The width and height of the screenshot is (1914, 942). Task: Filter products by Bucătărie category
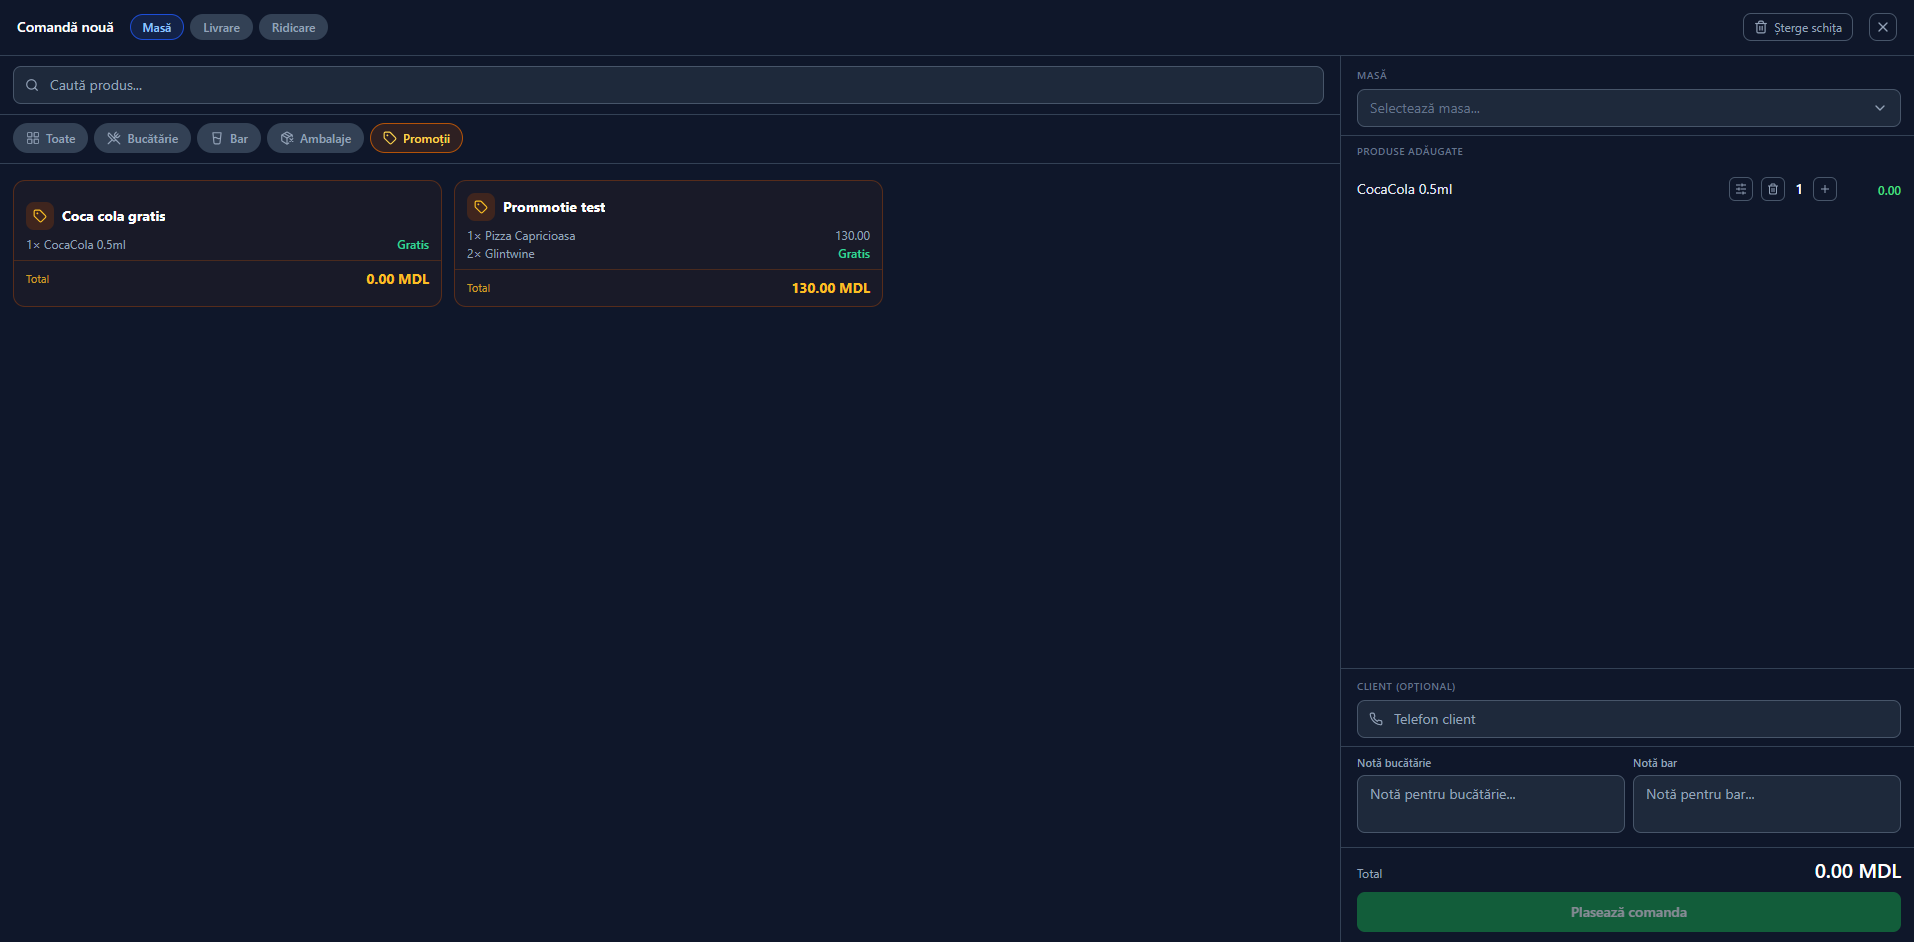point(142,138)
